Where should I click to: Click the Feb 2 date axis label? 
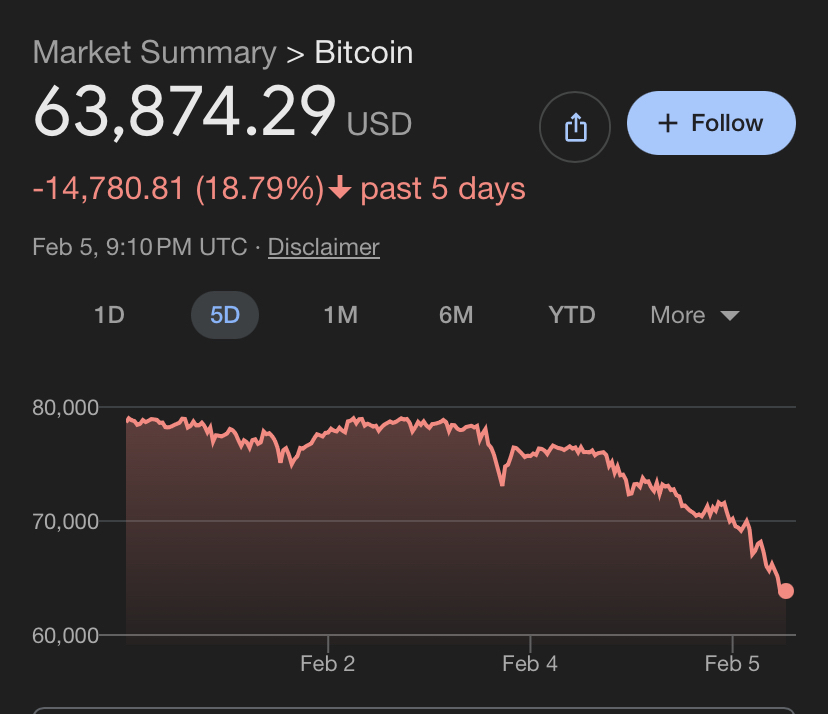click(328, 664)
